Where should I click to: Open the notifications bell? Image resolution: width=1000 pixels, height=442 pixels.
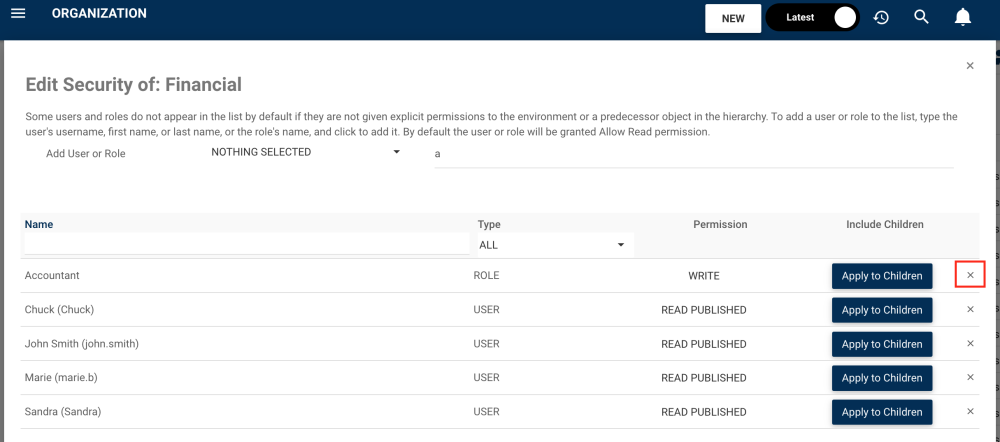pos(963,17)
